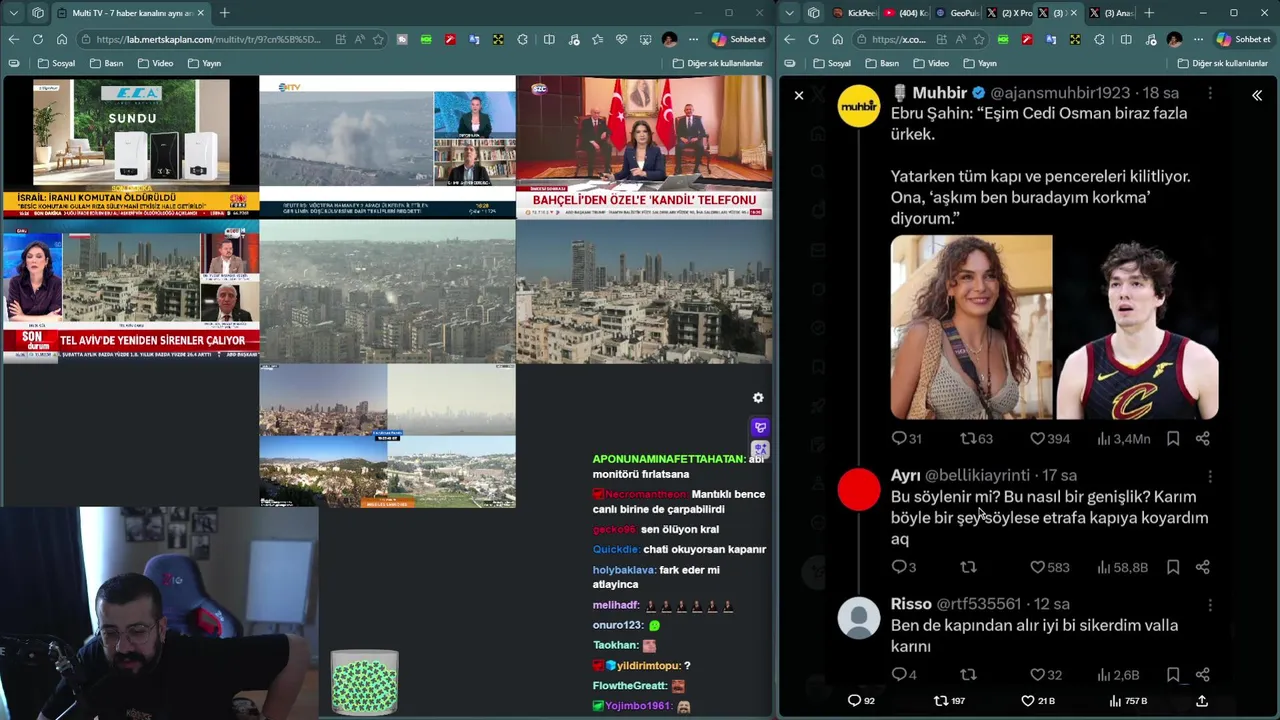Go to home page in right browser window
Image resolution: width=1280 pixels, height=720 pixels.
[837, 39]
